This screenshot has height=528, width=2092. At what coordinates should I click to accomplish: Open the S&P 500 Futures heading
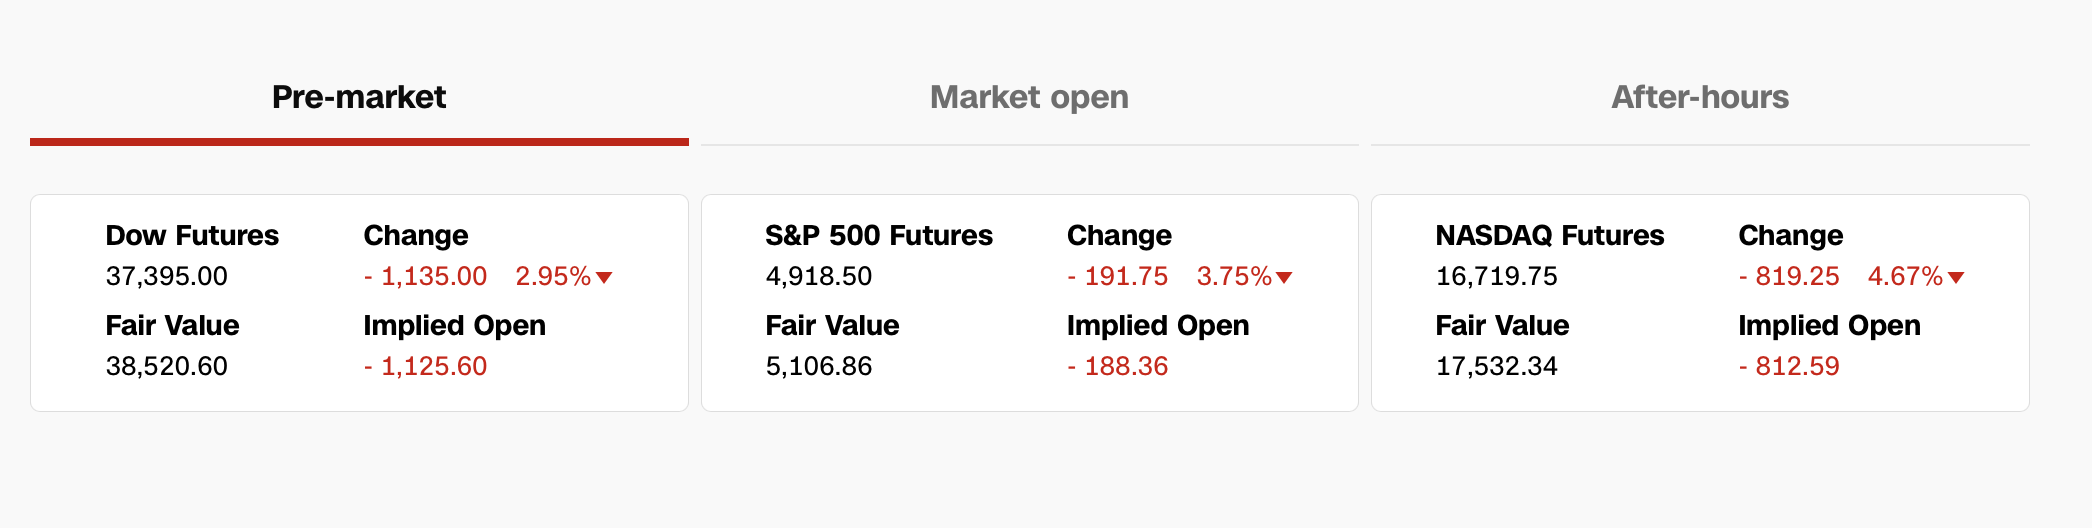click(x=878, y=235)
